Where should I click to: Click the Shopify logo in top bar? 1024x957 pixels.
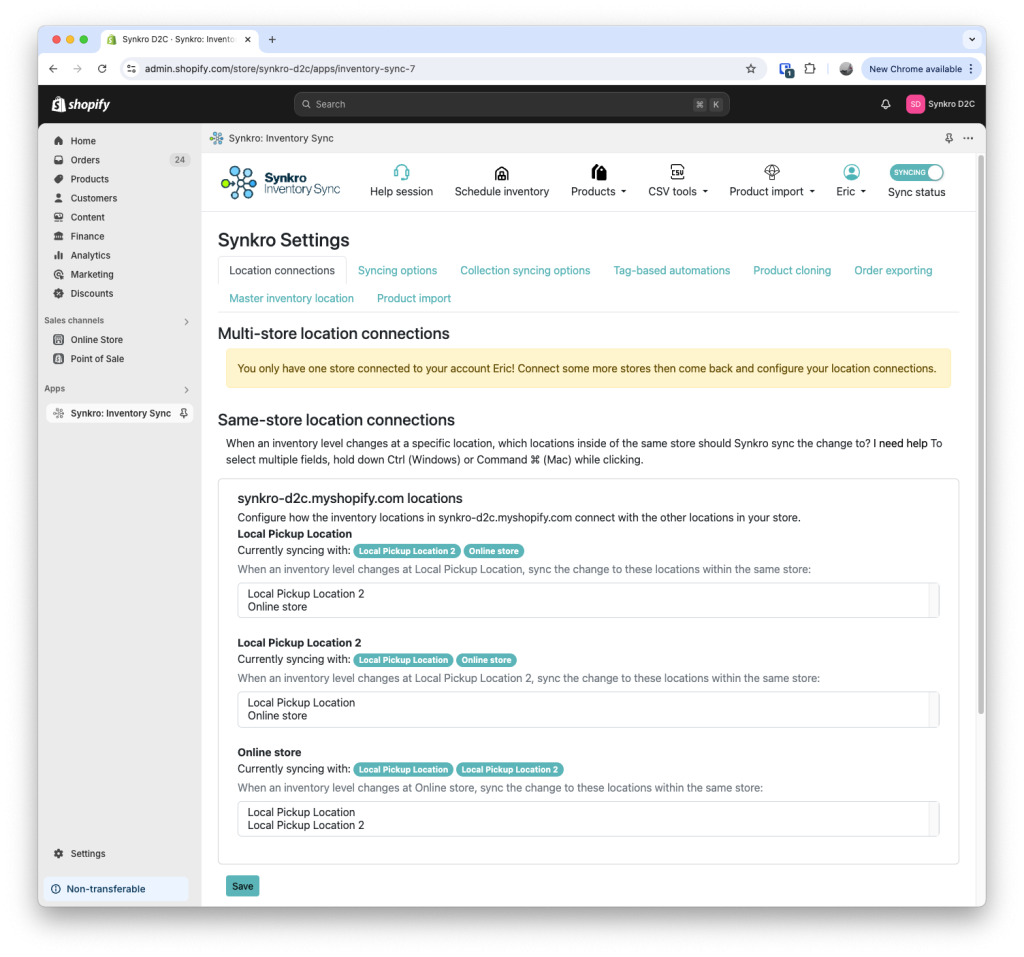coord(81,104)
